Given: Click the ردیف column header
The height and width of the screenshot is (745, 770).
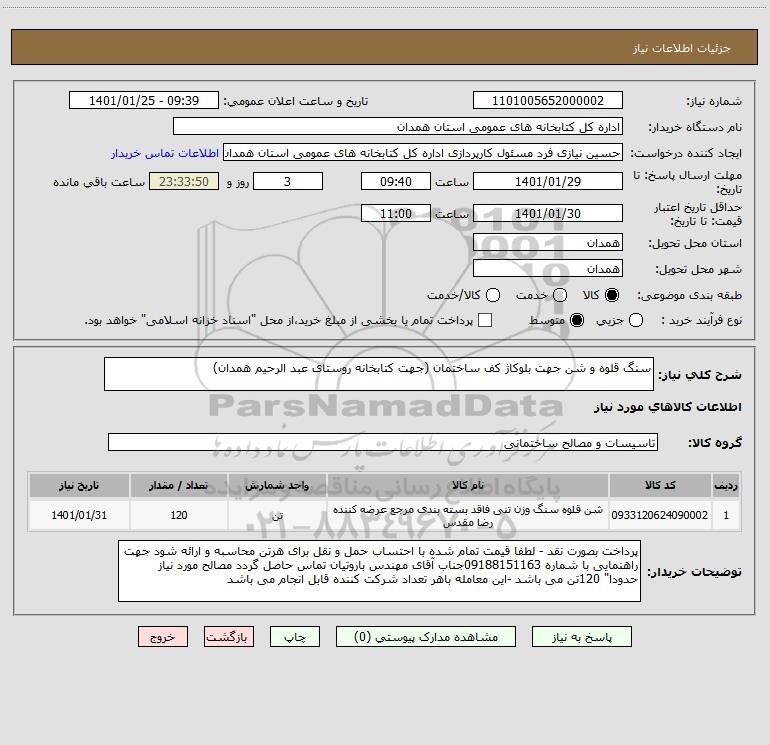Looking at the screenshot, I should point(726,485).
